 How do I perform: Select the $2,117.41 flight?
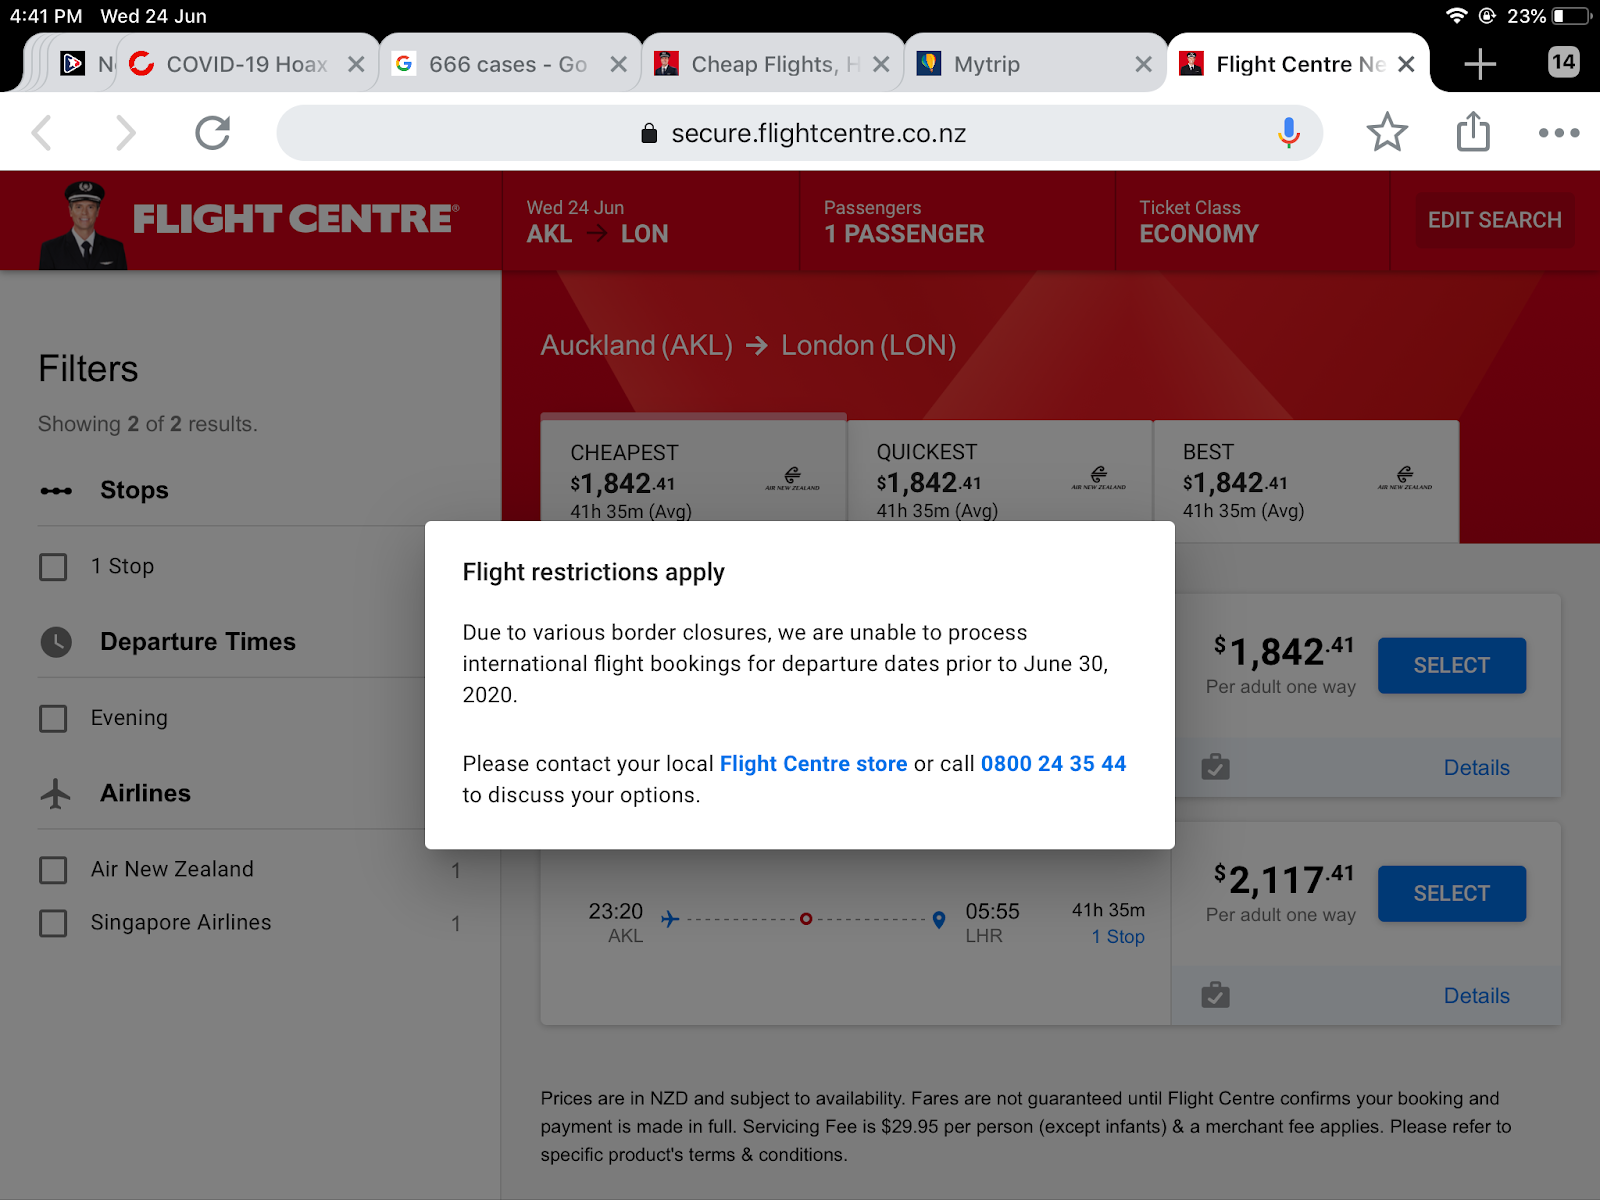pos(1452,893)
